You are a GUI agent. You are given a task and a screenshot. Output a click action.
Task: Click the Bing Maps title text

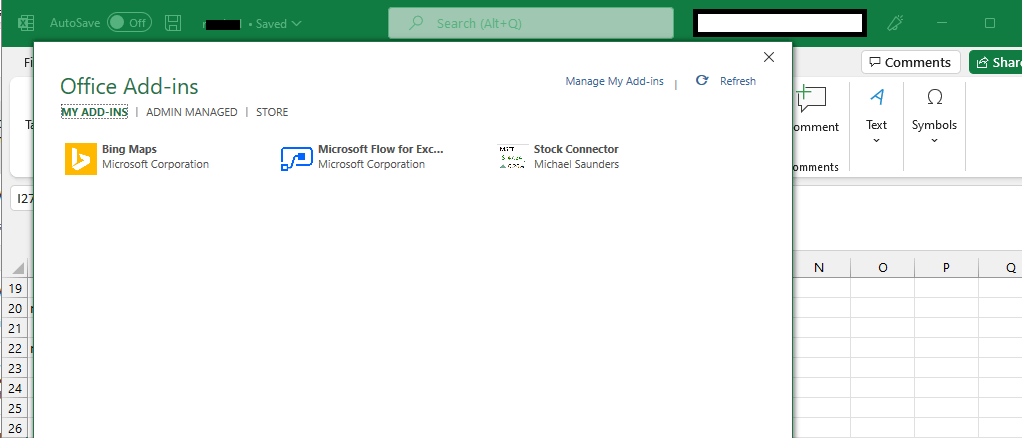pos(129,149)
